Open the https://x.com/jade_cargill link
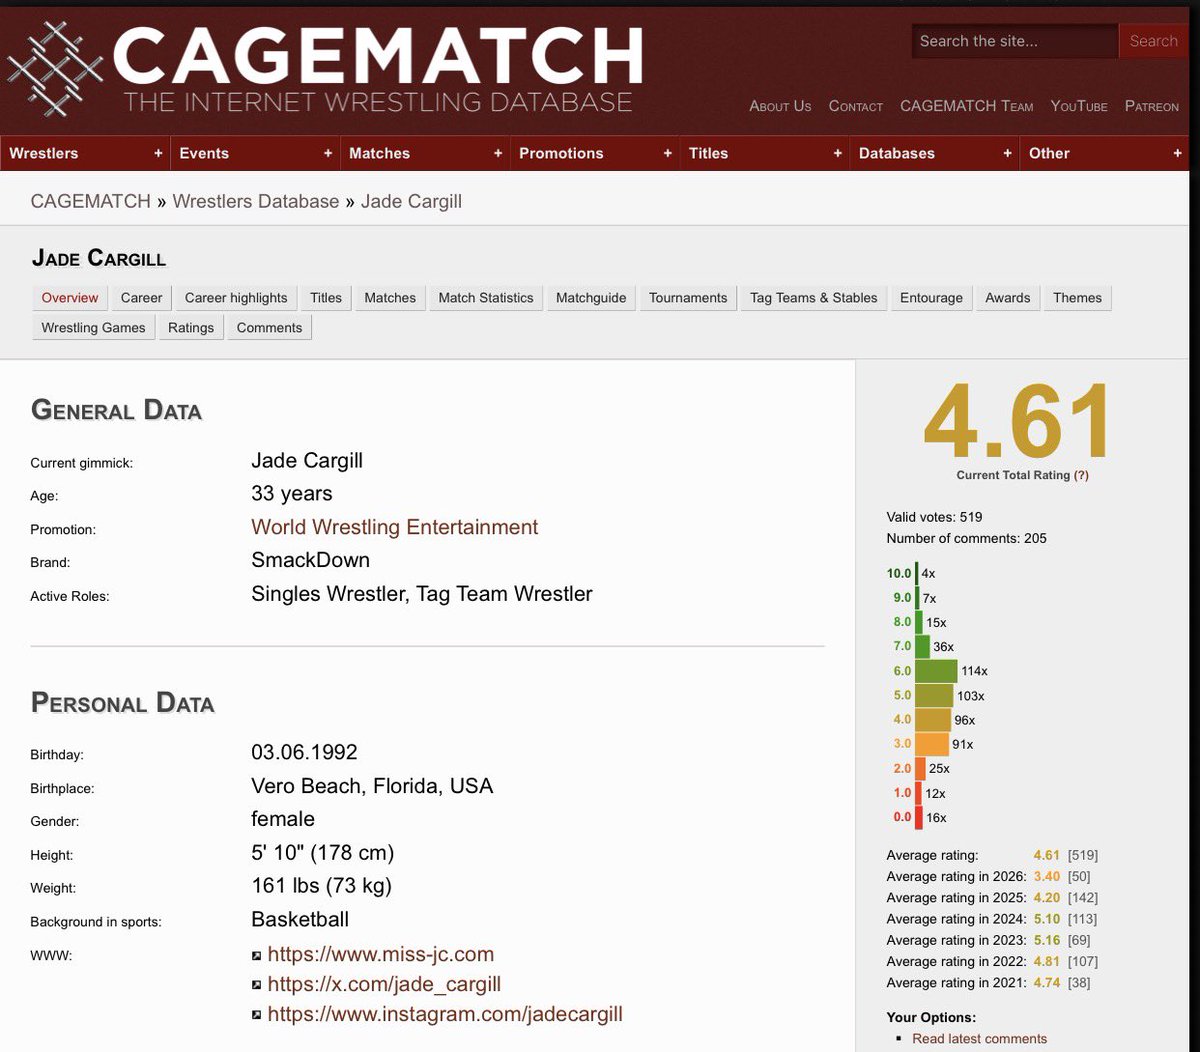 tap(384, 985)
